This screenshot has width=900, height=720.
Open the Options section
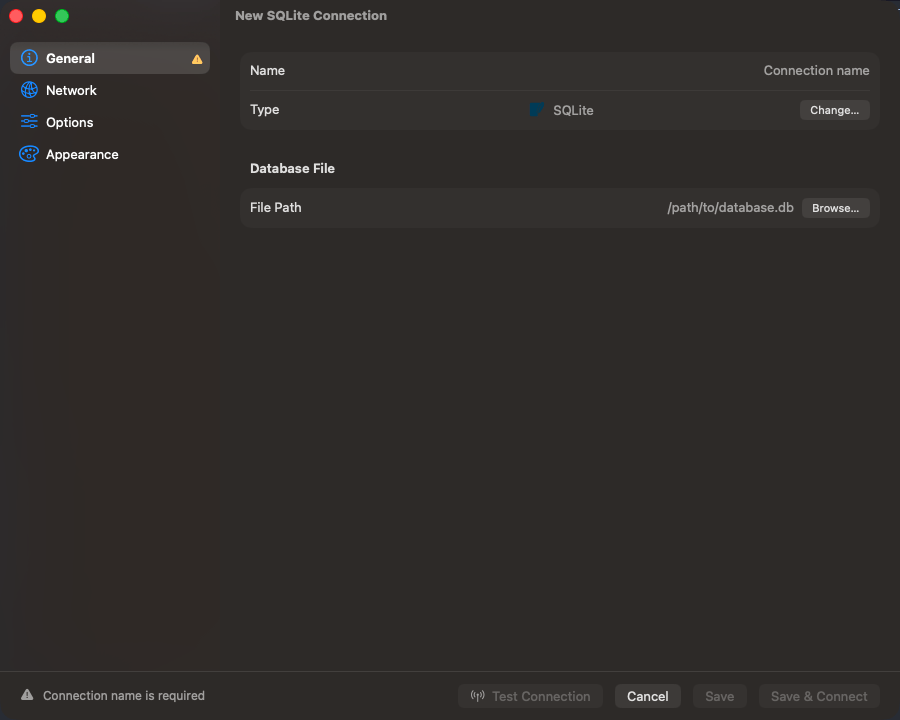[x=110, y=122]
